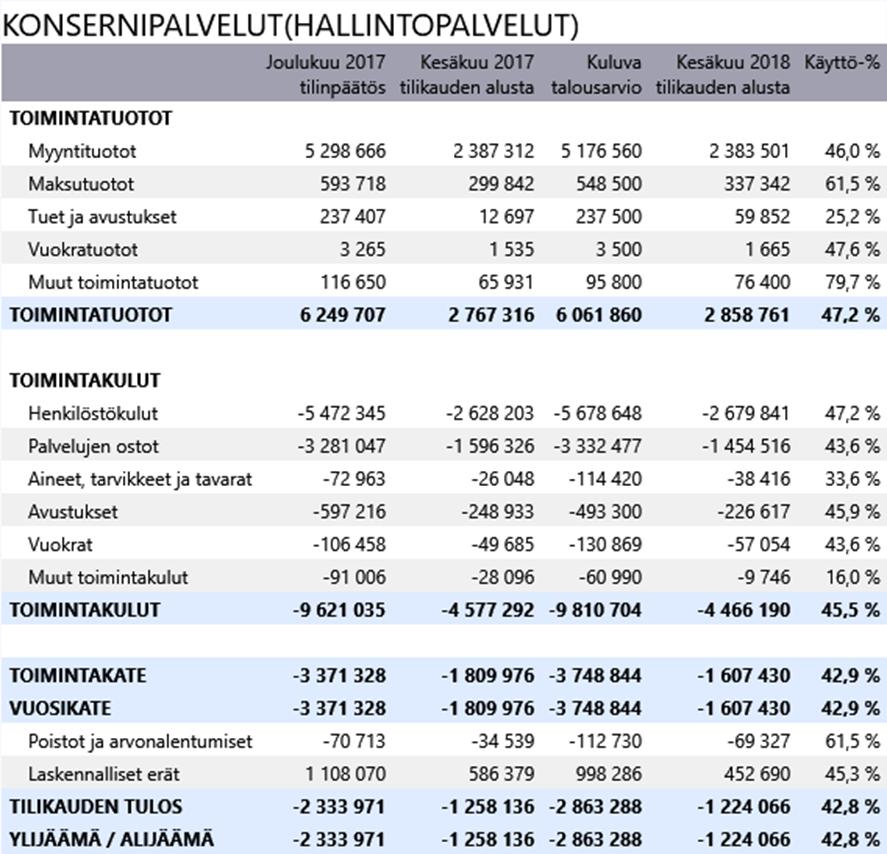887x854 pixels.
Task: Click total value -9 621 035
Action: click(x=339, y=610)
